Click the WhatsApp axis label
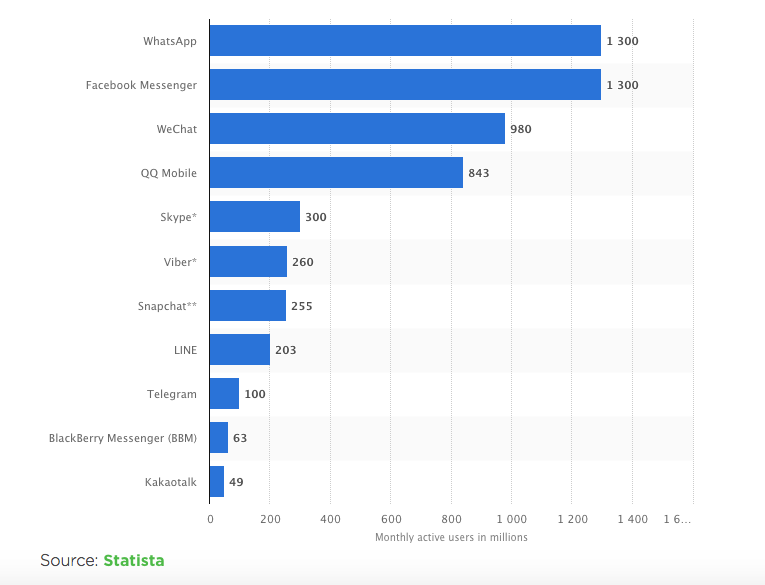This screenshot has height=585, width=765. [x=170, y=41]
